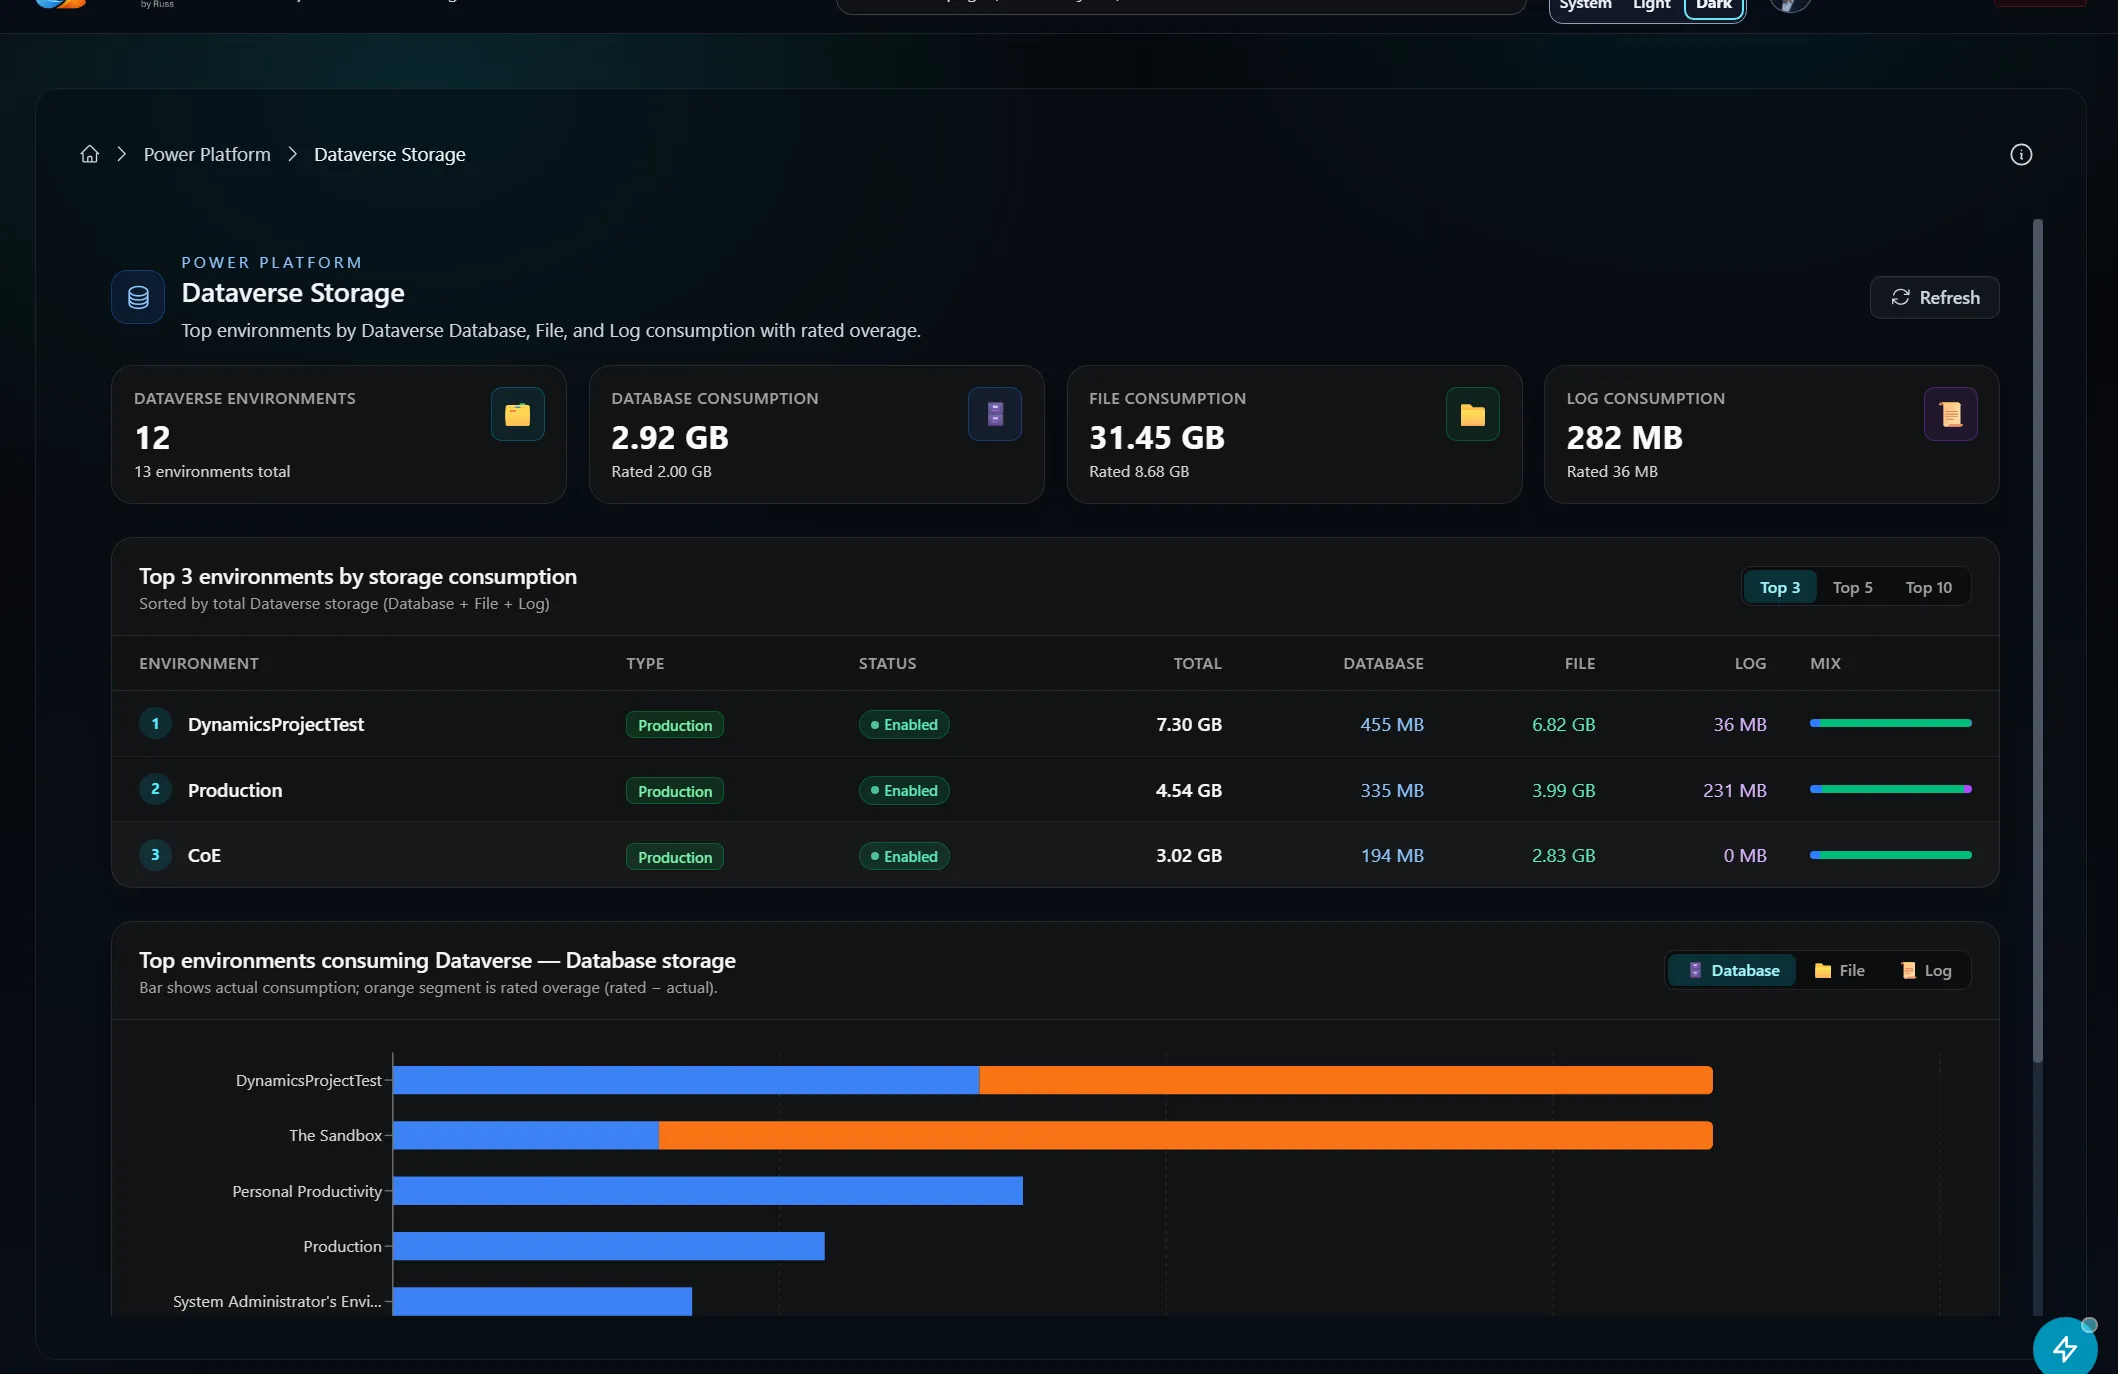2118x1374 pixels.
Task: Click the 2.83 GB file value
Action: 1564,855
